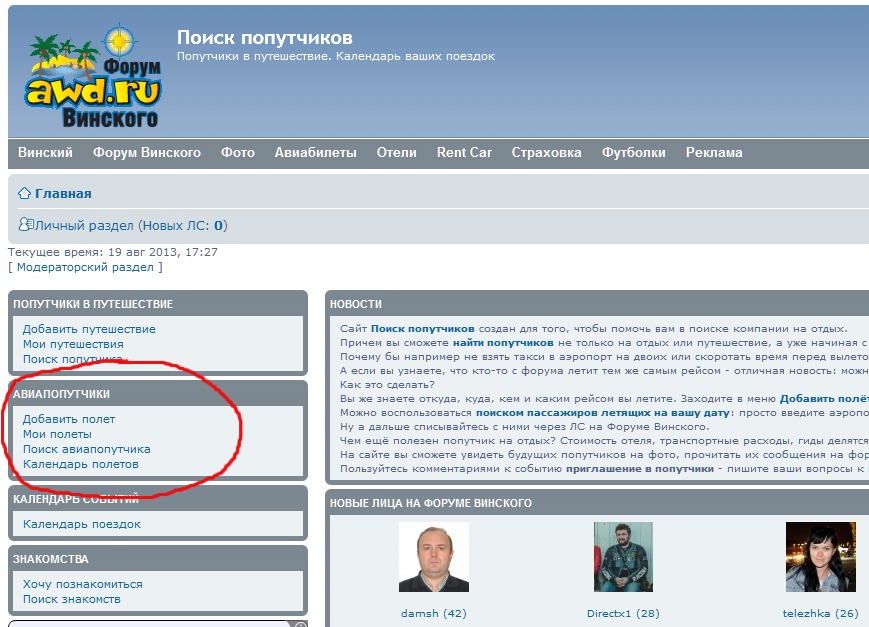This screenshot has height=627, width=869.
Task: Open Поиск авиапопутчика link
Action: [x=86, y=449]
